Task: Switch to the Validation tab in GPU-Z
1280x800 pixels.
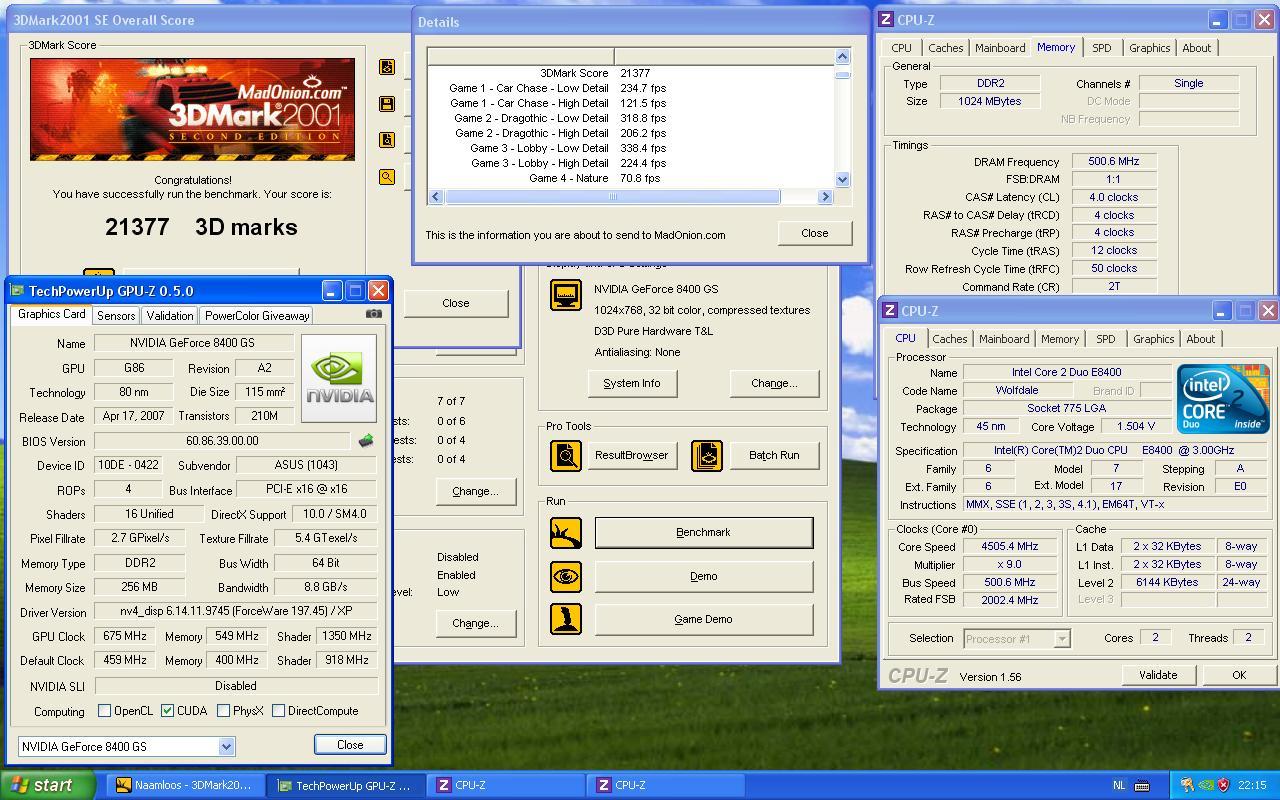Action: point(169,316)
